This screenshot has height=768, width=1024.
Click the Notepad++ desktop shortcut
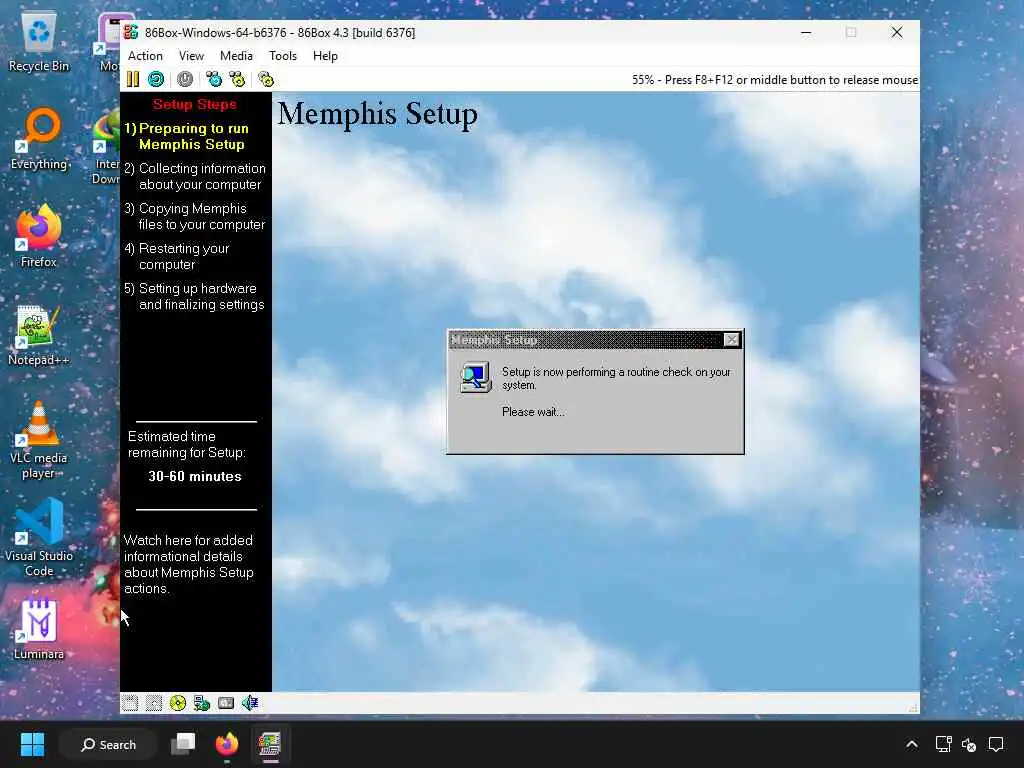(x=39, y=335)
